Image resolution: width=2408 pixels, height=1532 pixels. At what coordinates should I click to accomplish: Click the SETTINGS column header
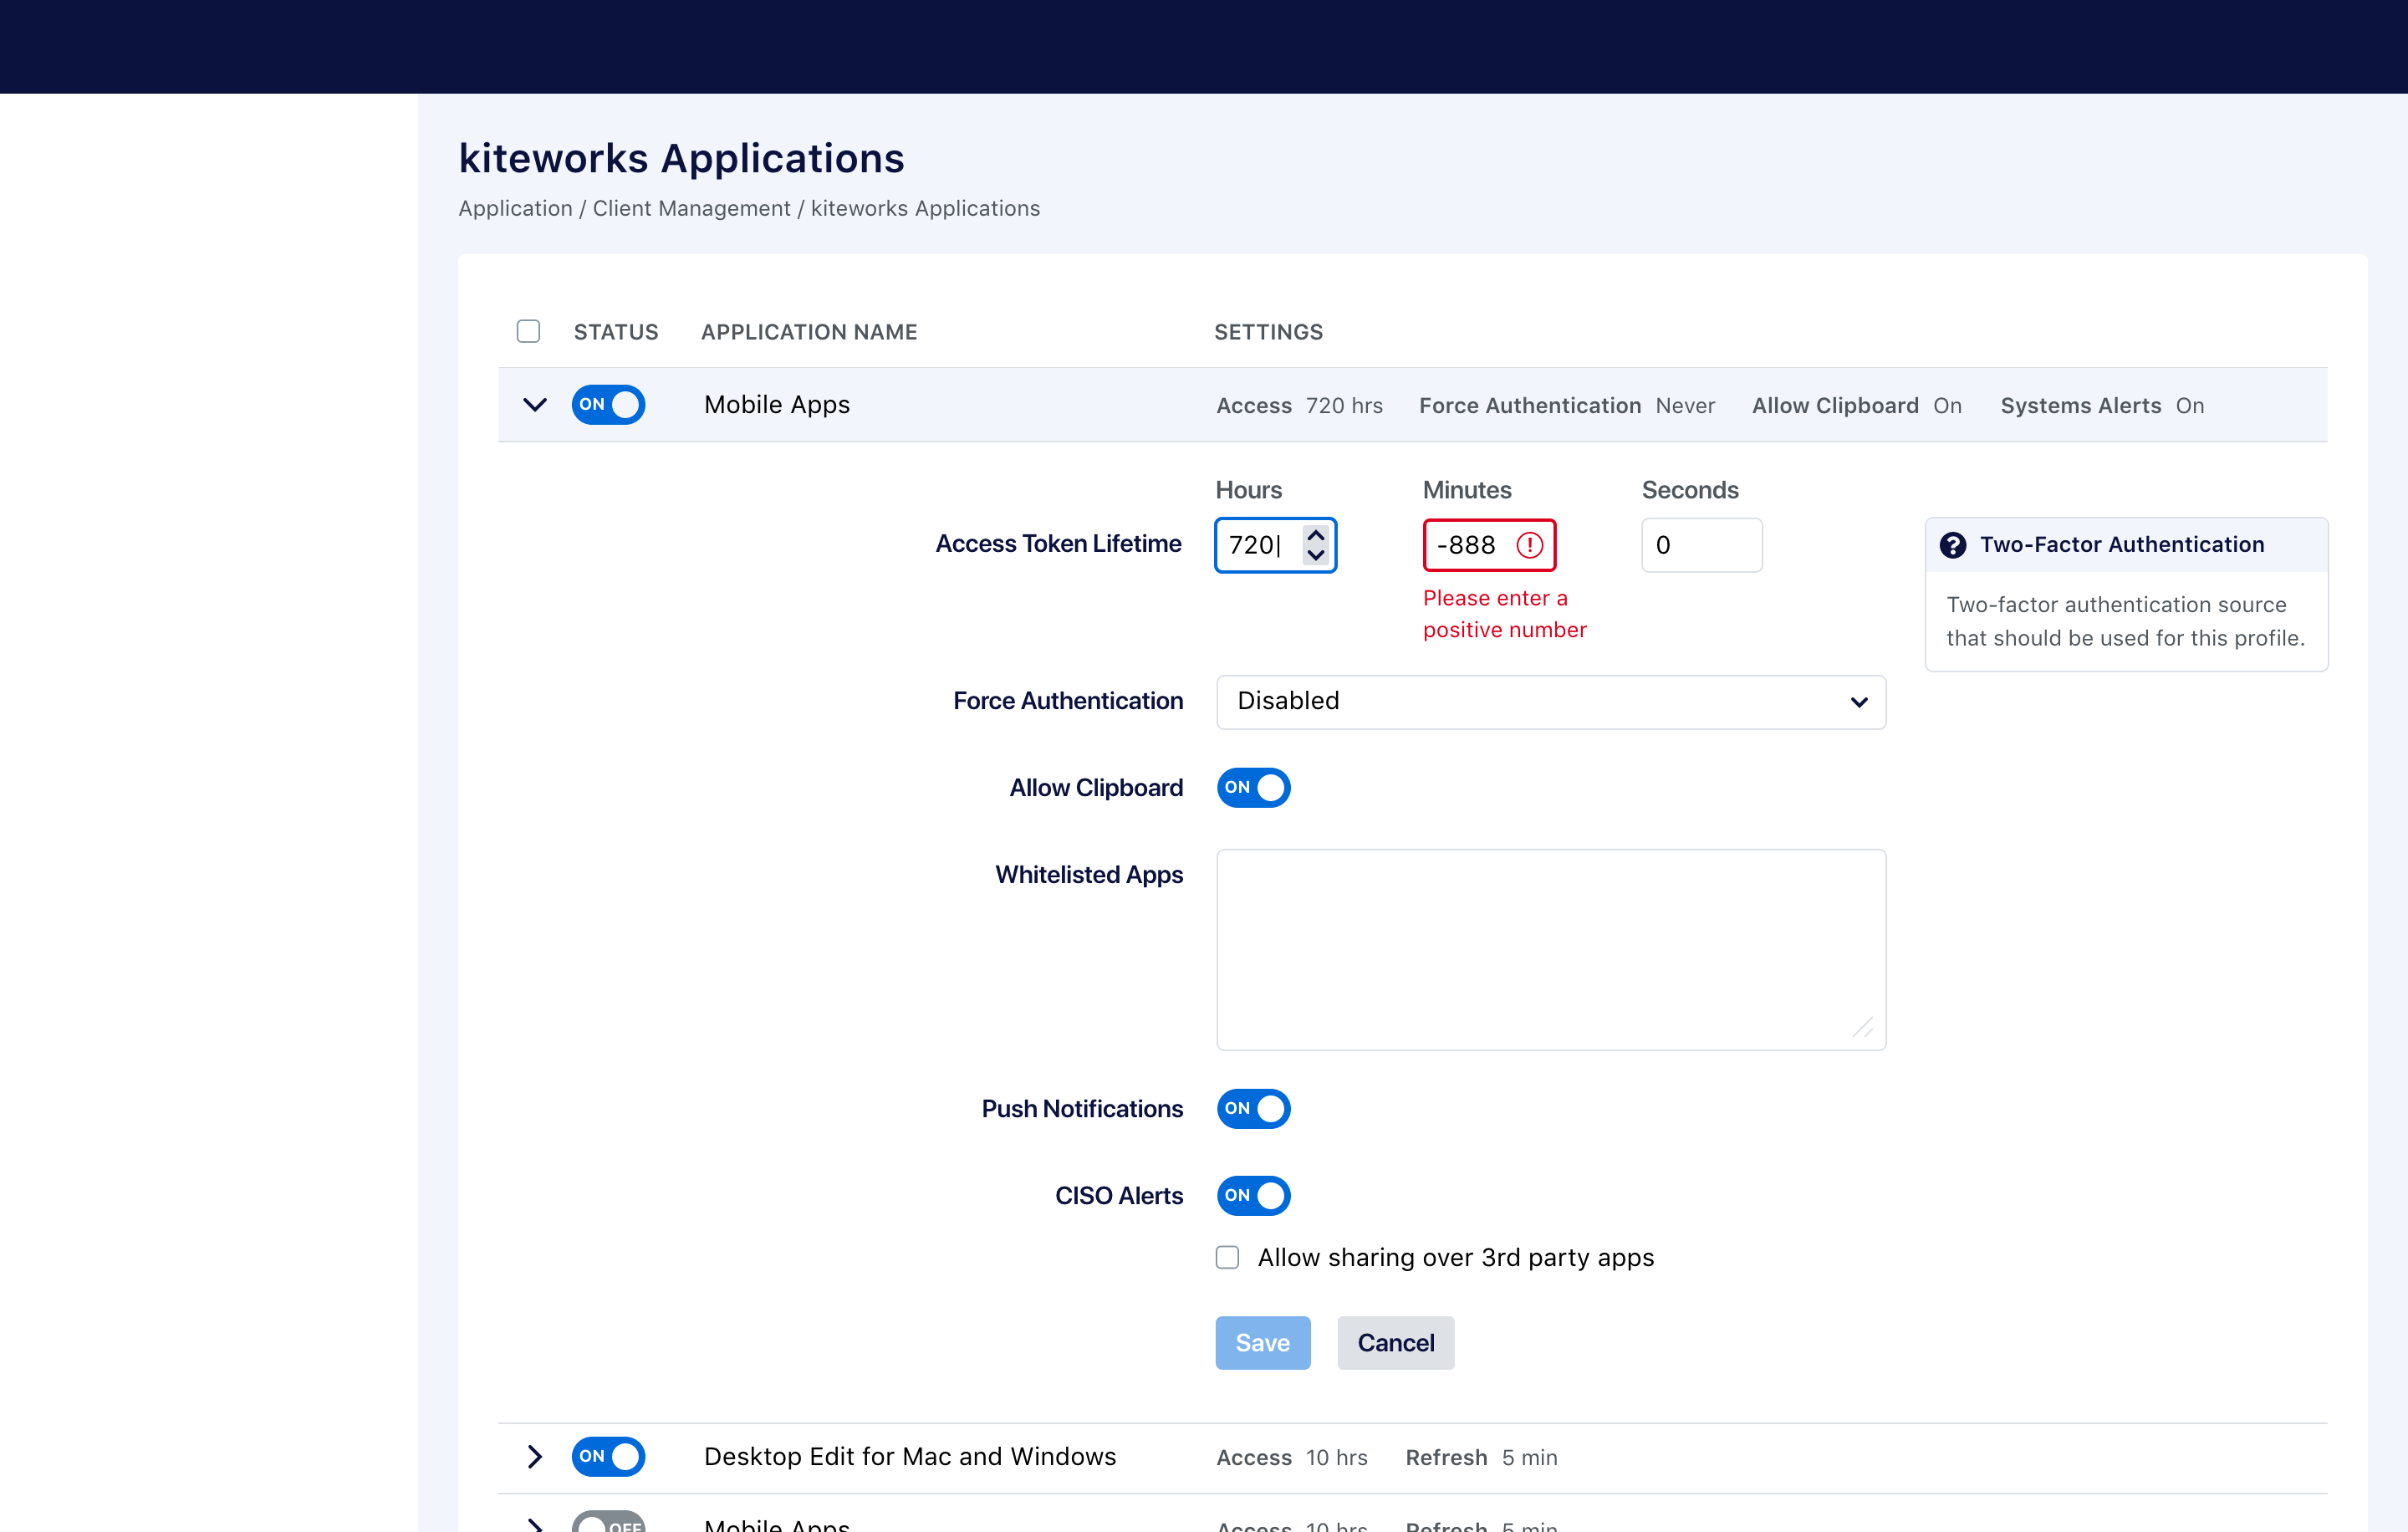pos(1269,332)
